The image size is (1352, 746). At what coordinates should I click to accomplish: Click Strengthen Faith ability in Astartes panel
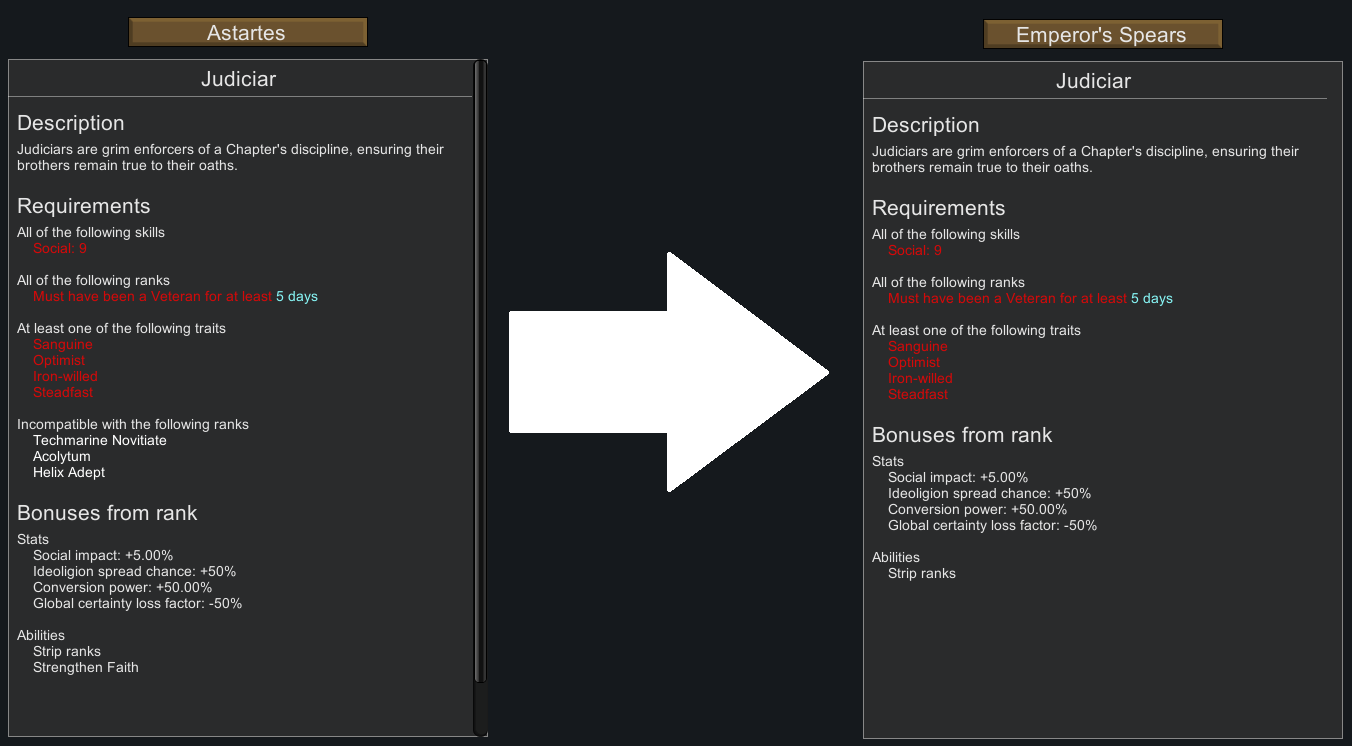[x=86, y=667]
